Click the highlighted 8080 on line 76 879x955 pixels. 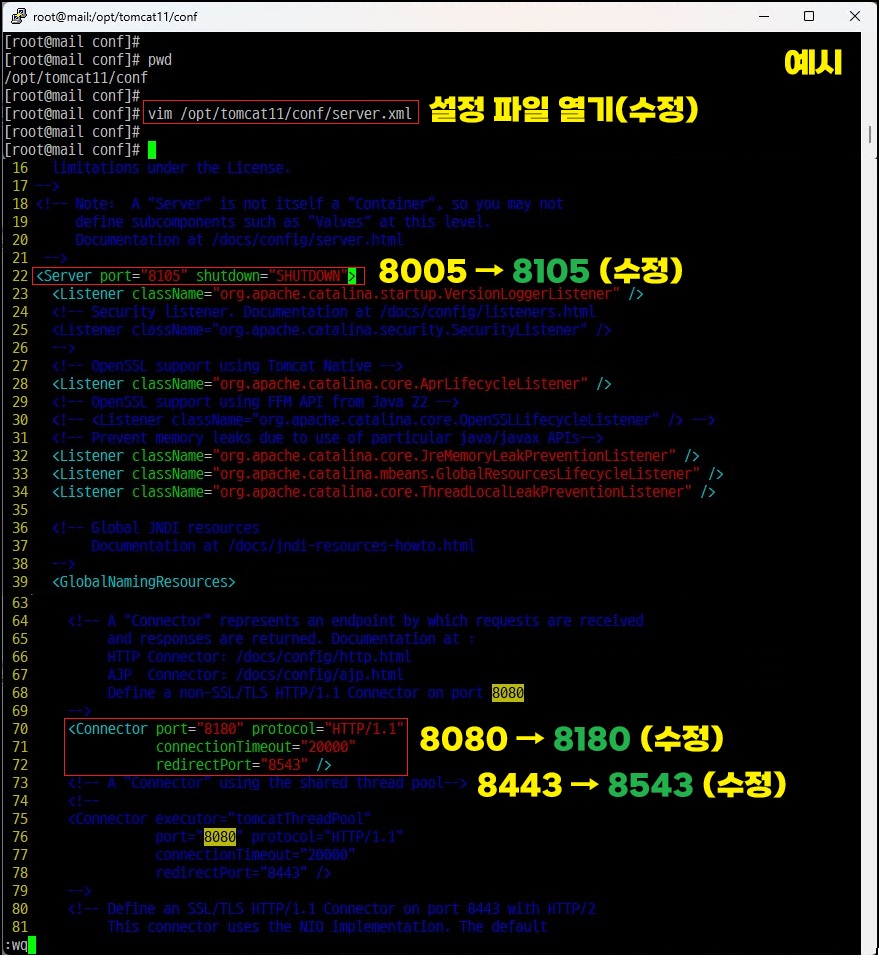click(220, 837)
